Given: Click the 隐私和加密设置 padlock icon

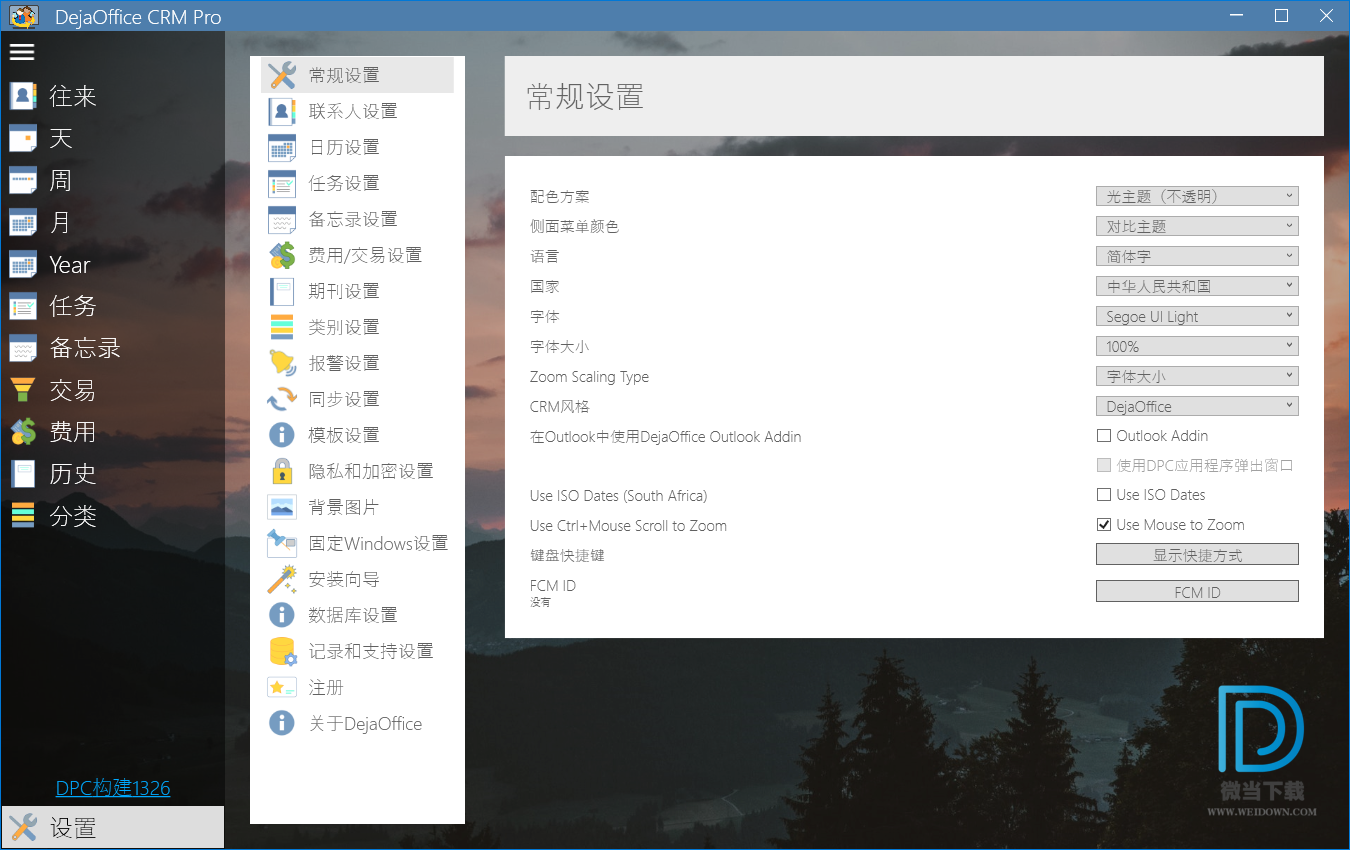Looking at the screenshot, I should [x=282, y=471].
